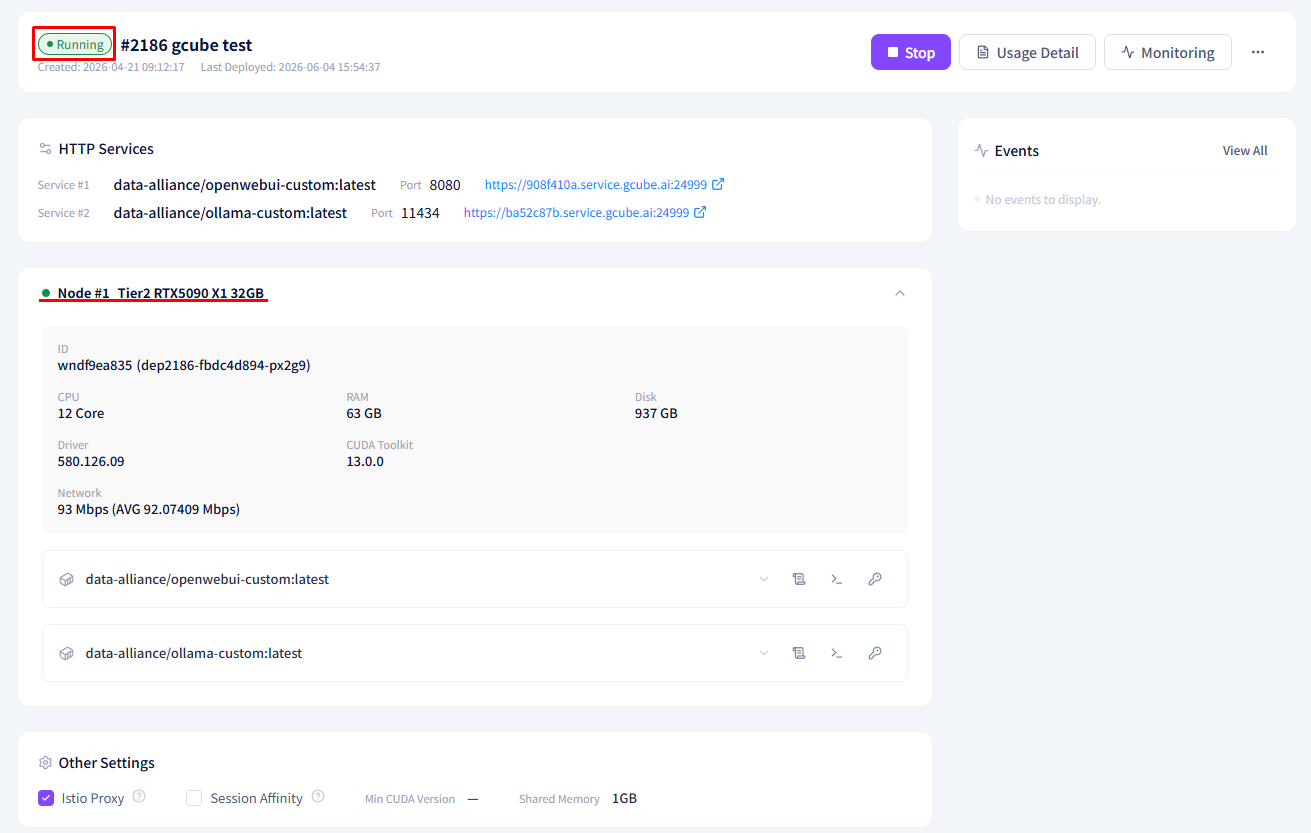Click key icon on ollama-custom row
Viewport: 1311px width, 833px height.
click(x=875, y=653)
